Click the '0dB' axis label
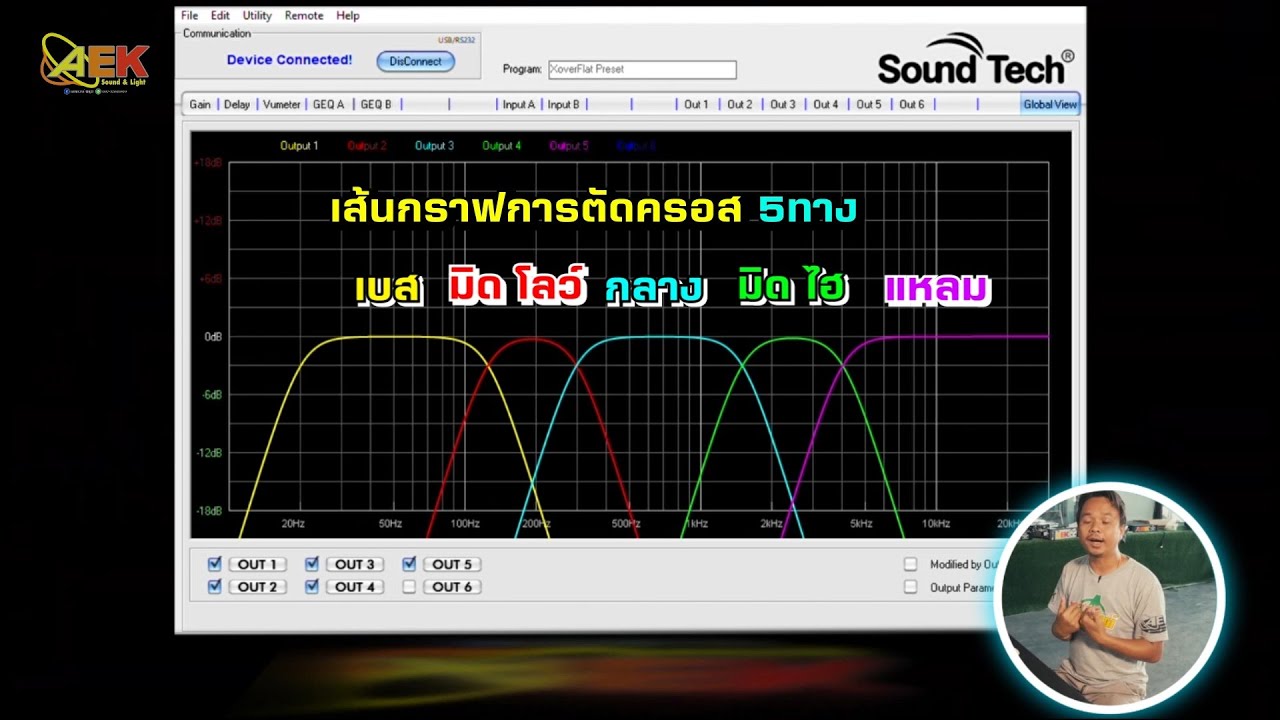 pos(213,337)
